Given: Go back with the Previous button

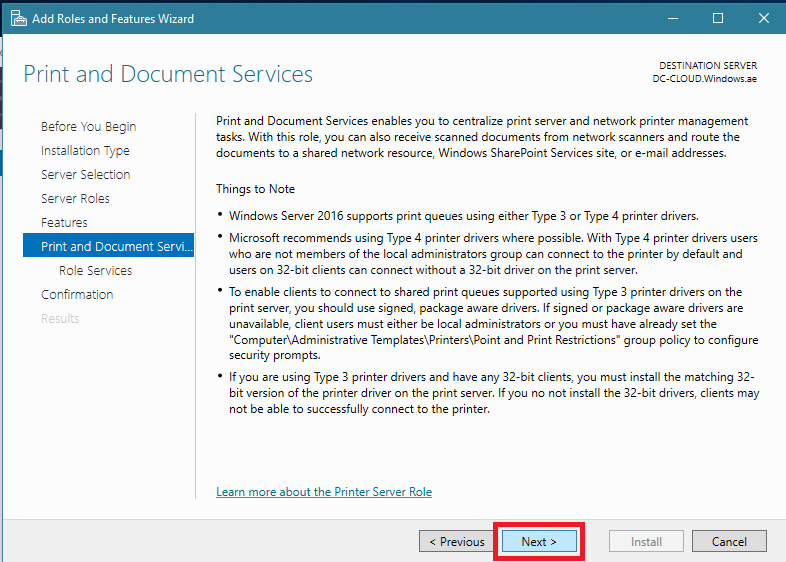Looking at the screenshot, I should pos(457,541).
